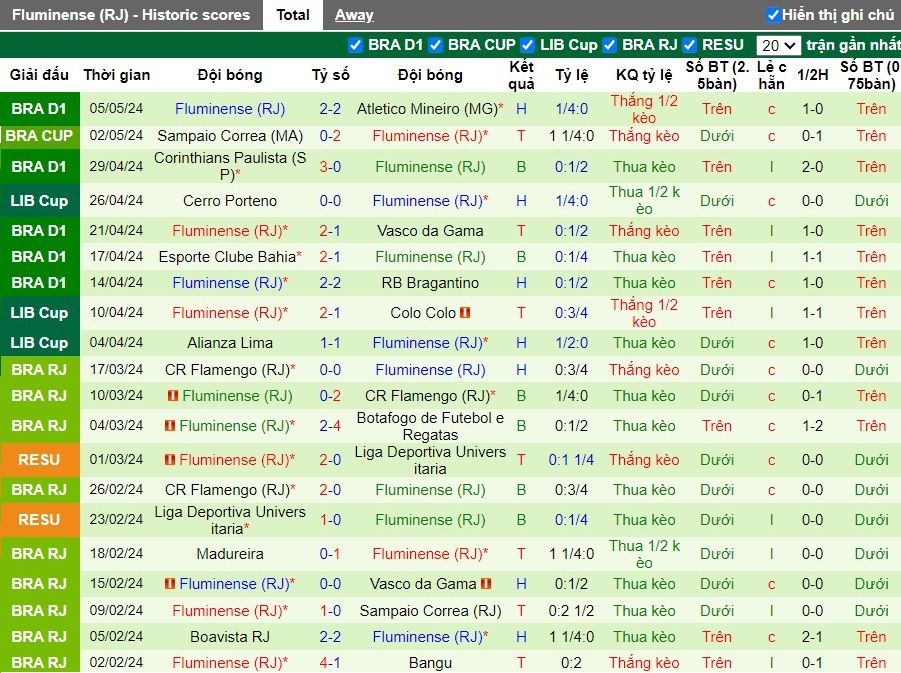Open Atletico Mineiro (MG) team link
The height and width of the screenshot is (673, 901).
pos(427,109)
